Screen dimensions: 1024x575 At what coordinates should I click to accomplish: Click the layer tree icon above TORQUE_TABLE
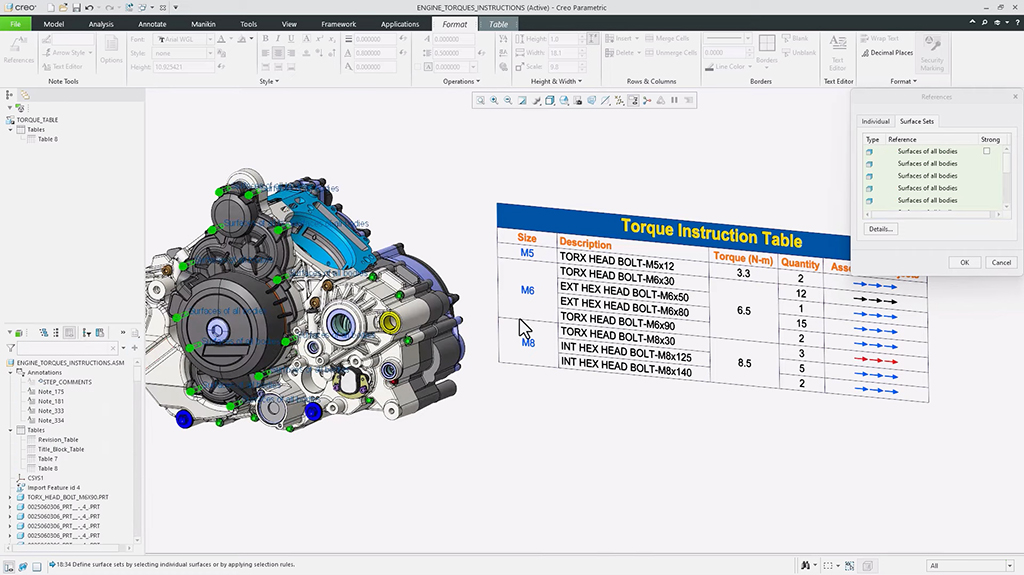[25, 95]
